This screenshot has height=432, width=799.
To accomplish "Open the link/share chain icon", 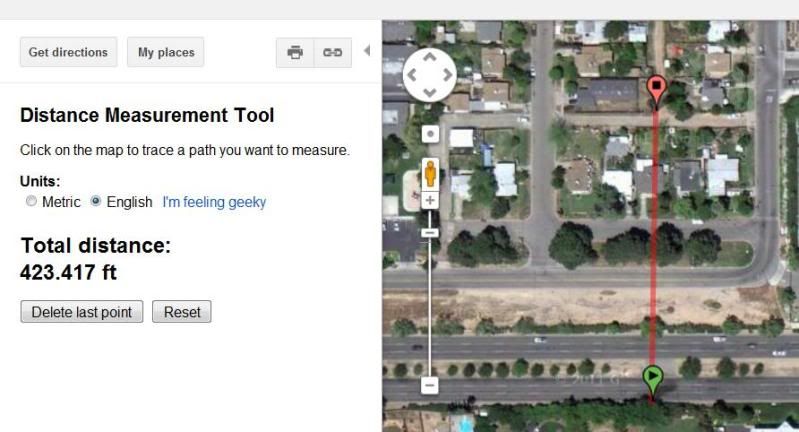I will click(333, 52).
